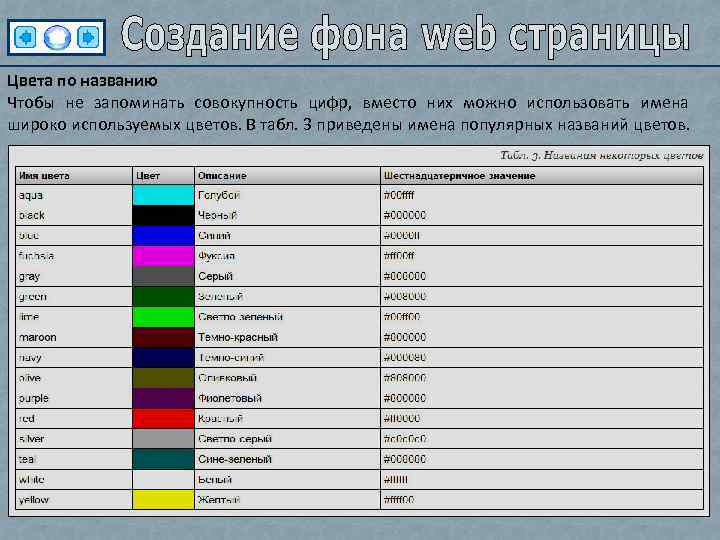
Task: Click the table caption 'Табл. 3'
Action: (602, 155)
